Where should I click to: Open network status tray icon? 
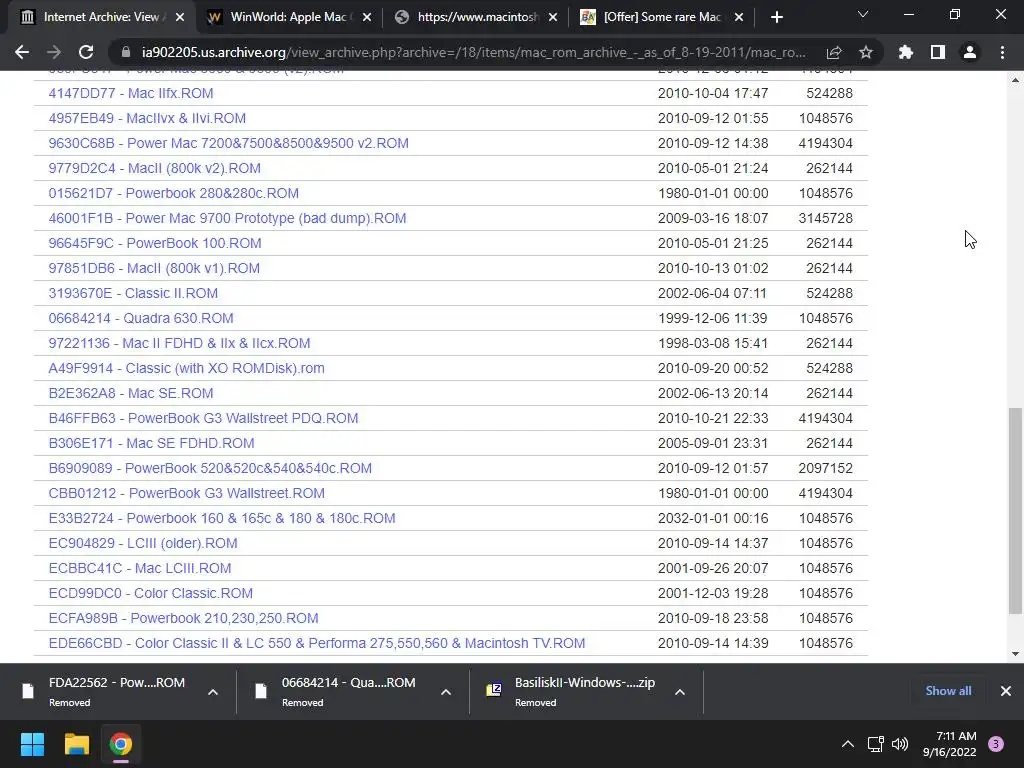(x=875, y=744)
